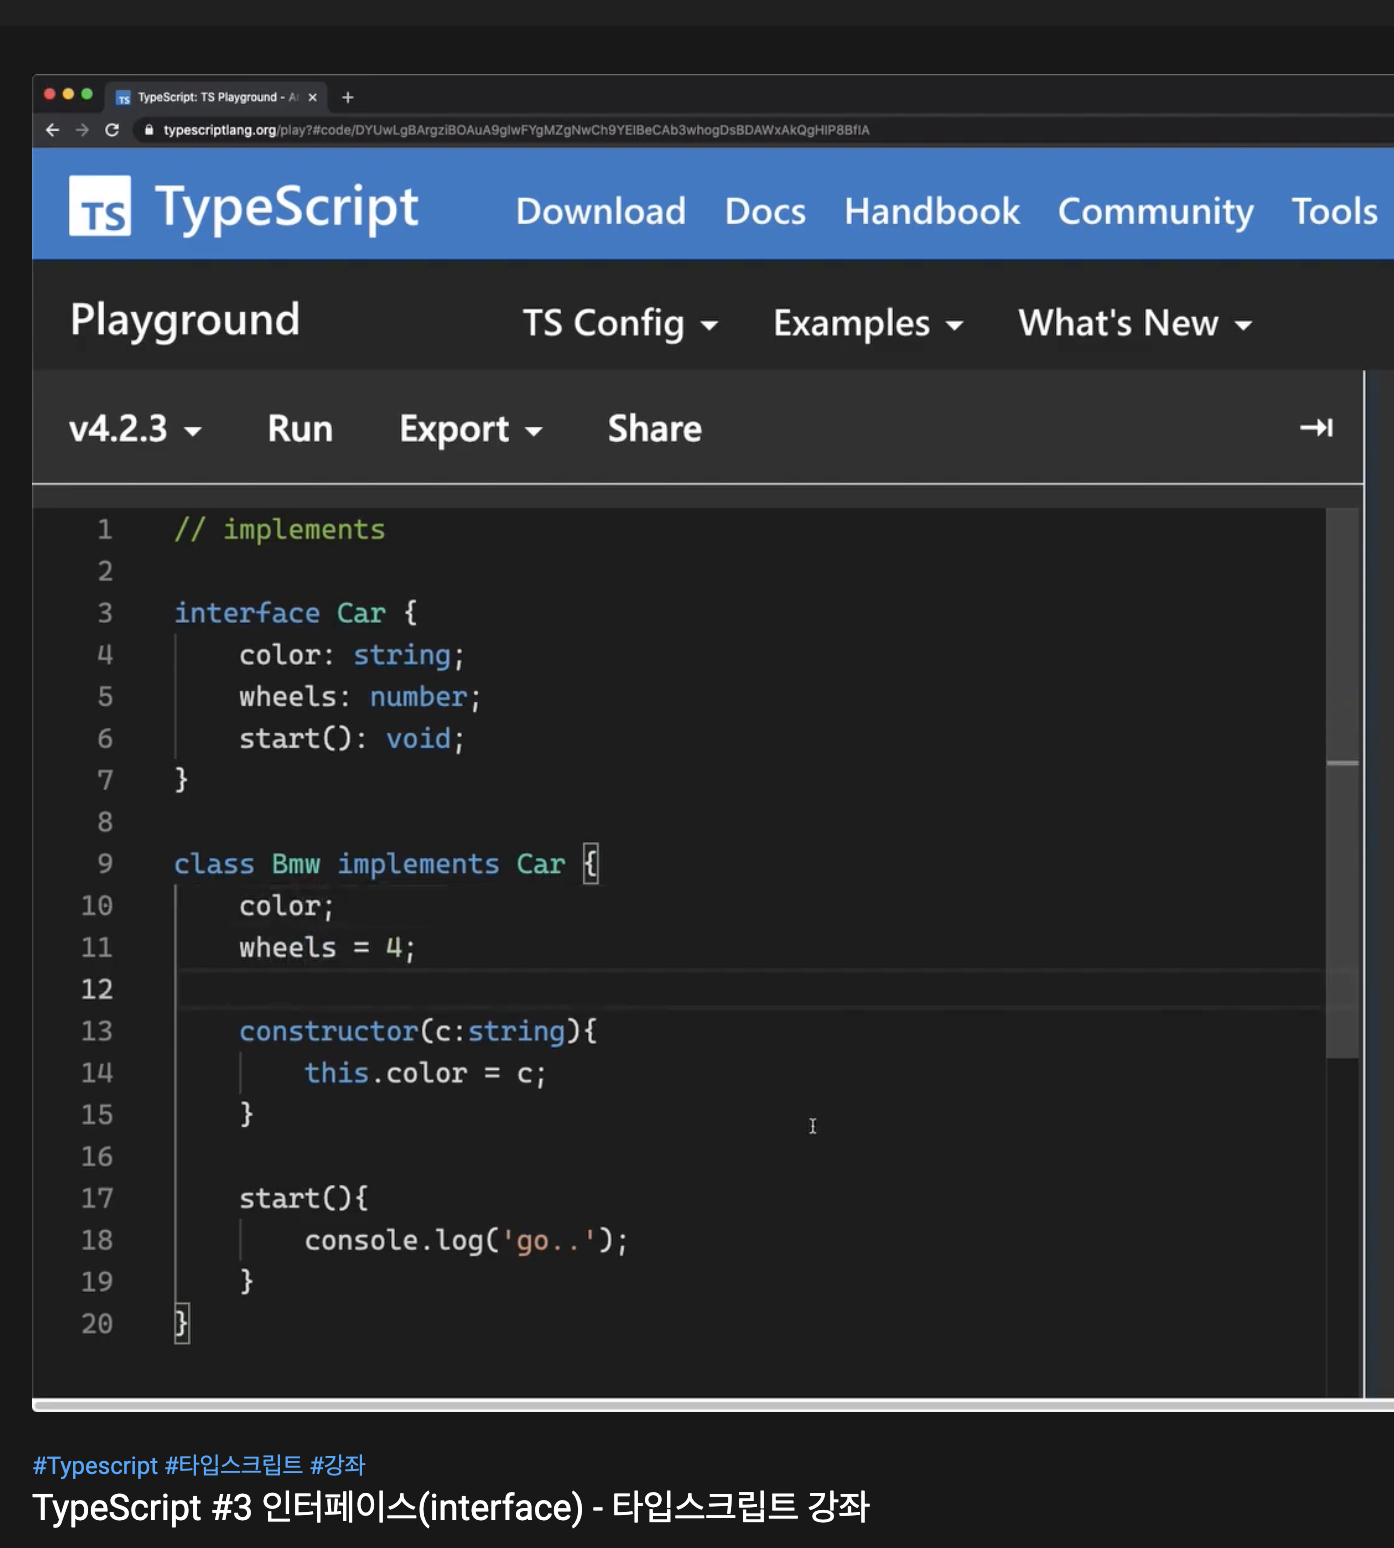Expand the Export dropdown
This screenshot has width=1394, height=1548.
pos(471,429)
